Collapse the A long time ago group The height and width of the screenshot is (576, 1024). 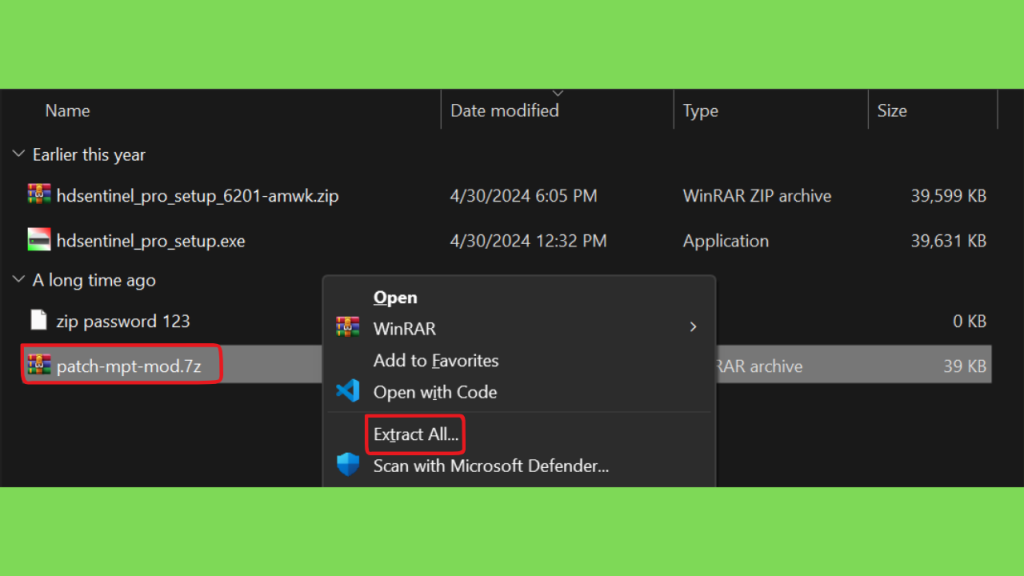pyautogui.click(x=18, y=280)
